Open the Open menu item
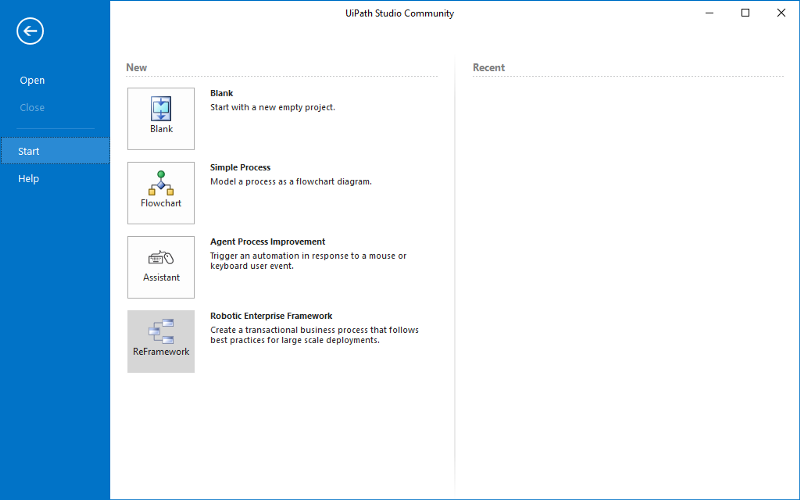This screenshot has height=500, width=800. [x=32, y=80]
